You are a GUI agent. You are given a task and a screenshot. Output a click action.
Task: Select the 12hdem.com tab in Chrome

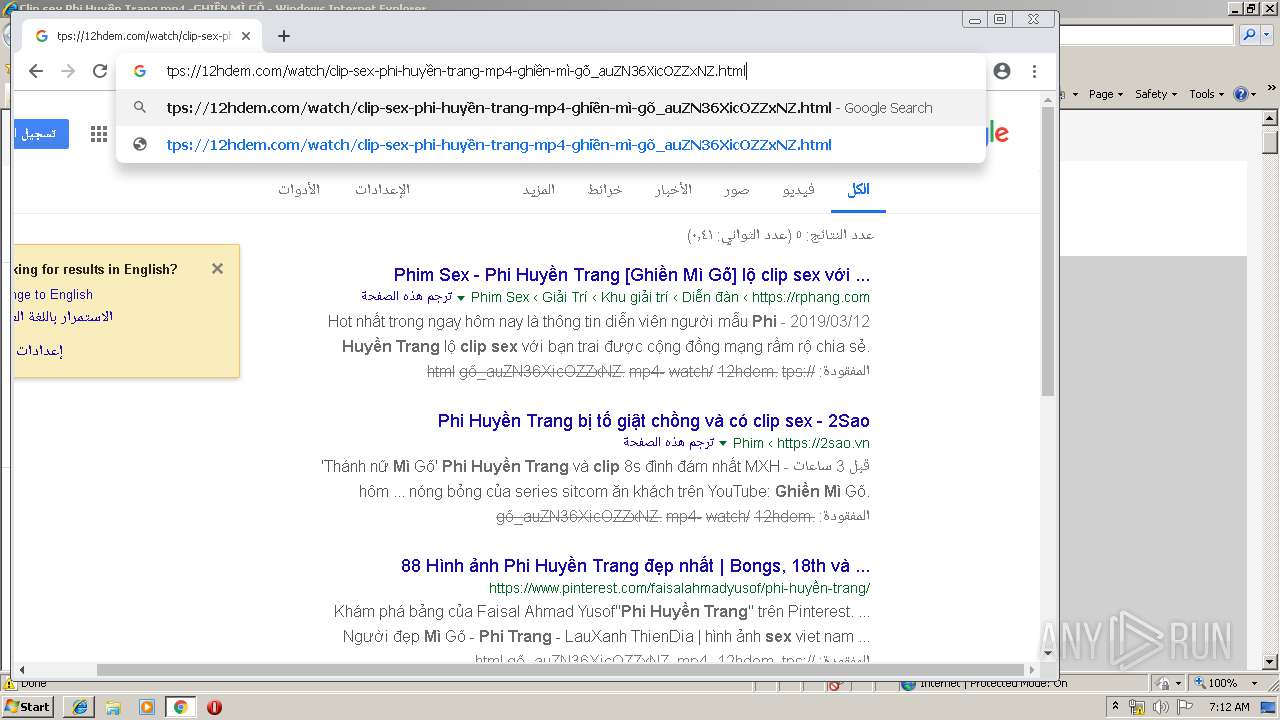point(142,36)
